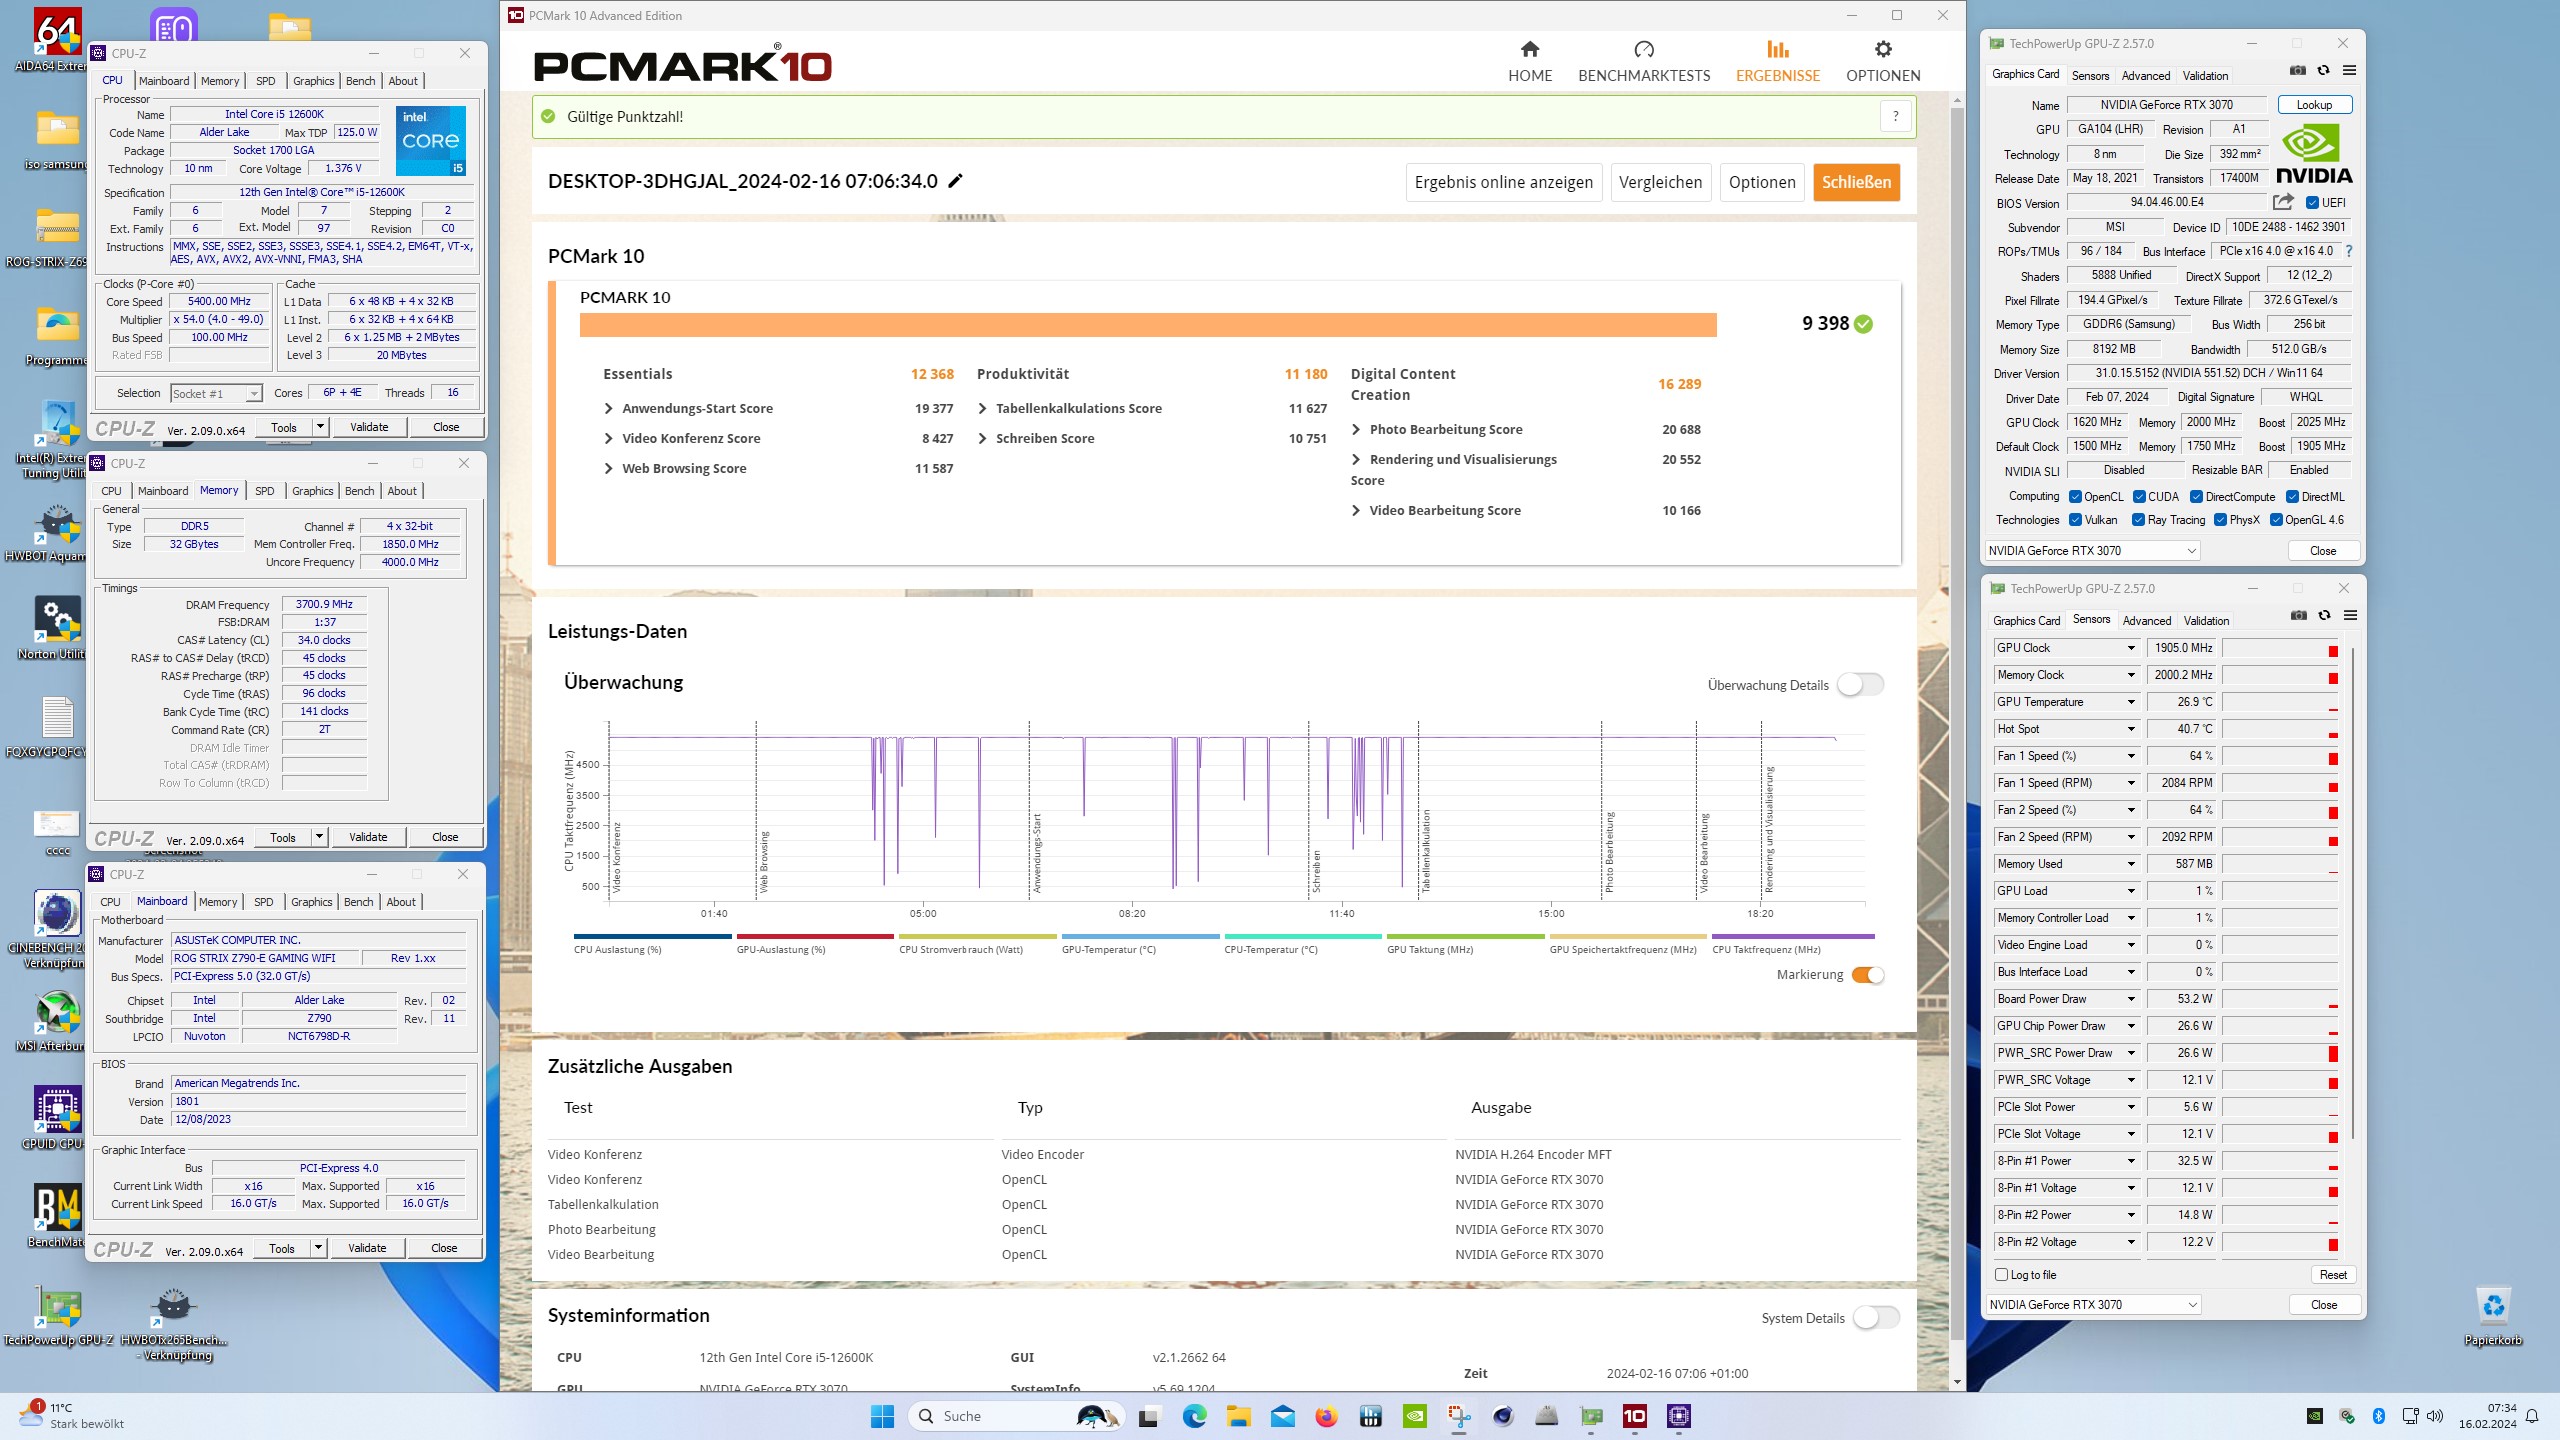Screen dimensions: 2560x1440
Task: Open Advanced tab in GPU-Z Sensors window
Action: (2146, 621)
